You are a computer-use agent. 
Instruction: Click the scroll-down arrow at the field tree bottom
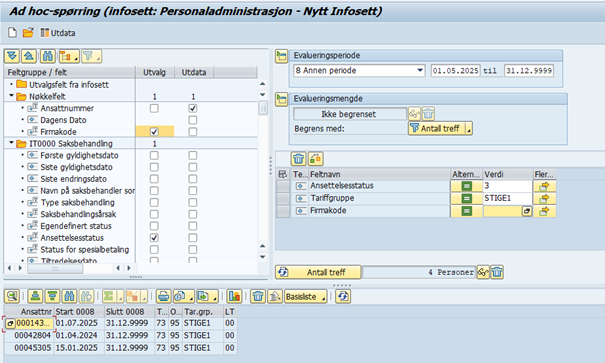[x=262, y=257]
